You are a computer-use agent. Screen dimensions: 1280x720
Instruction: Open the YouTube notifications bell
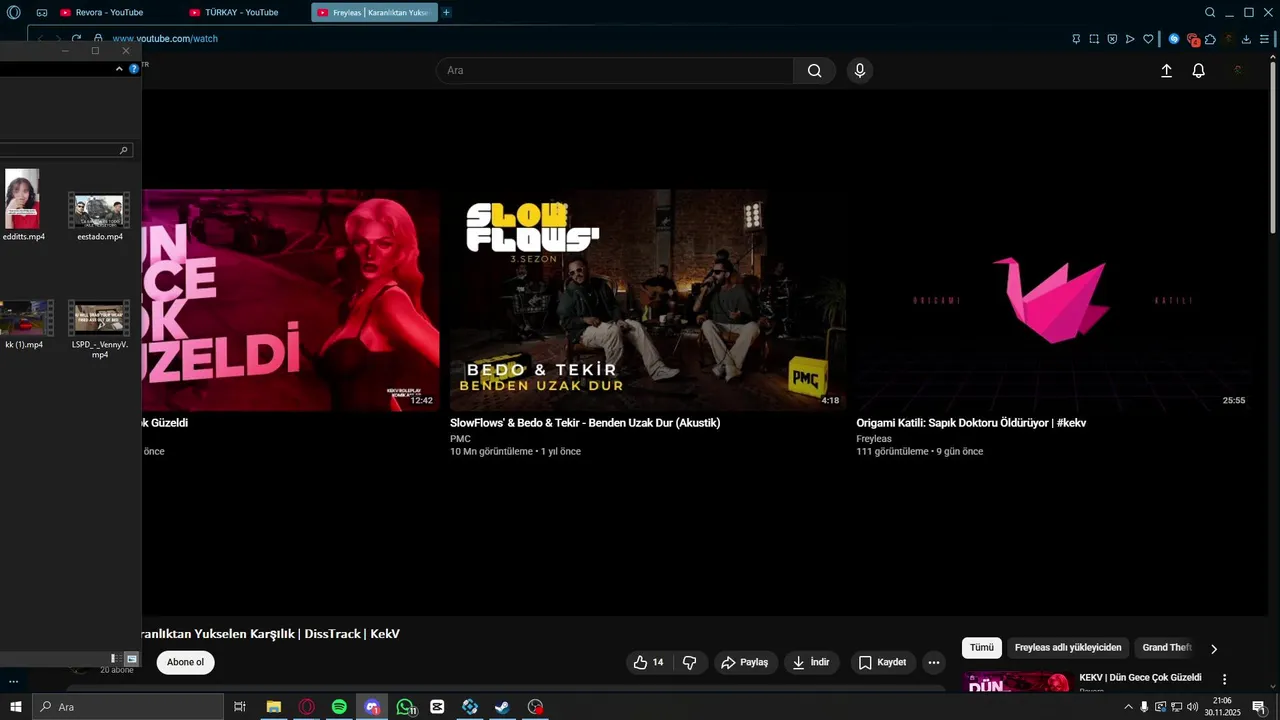pos(1198,71)
